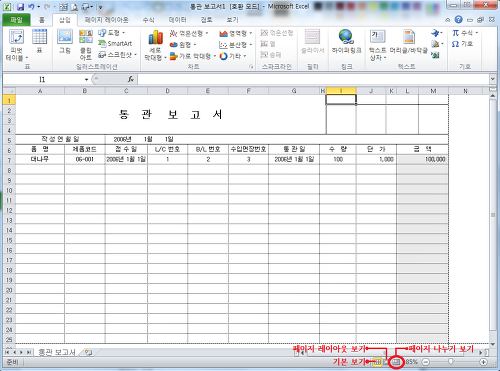Click the Insert Function fx icon
This screenshot has width=500, height=371.
coord(131,79)
